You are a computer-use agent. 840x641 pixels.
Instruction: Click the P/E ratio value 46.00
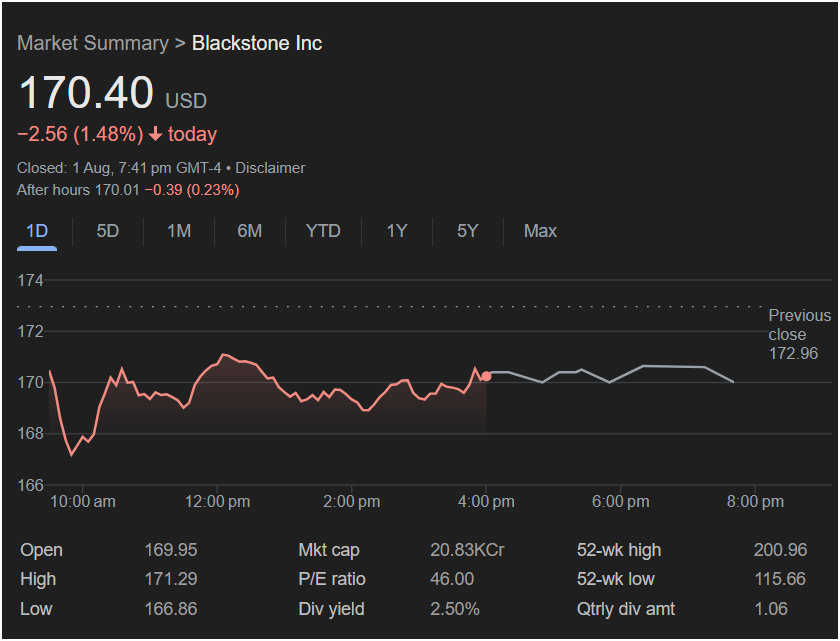[x=452, y=579]
